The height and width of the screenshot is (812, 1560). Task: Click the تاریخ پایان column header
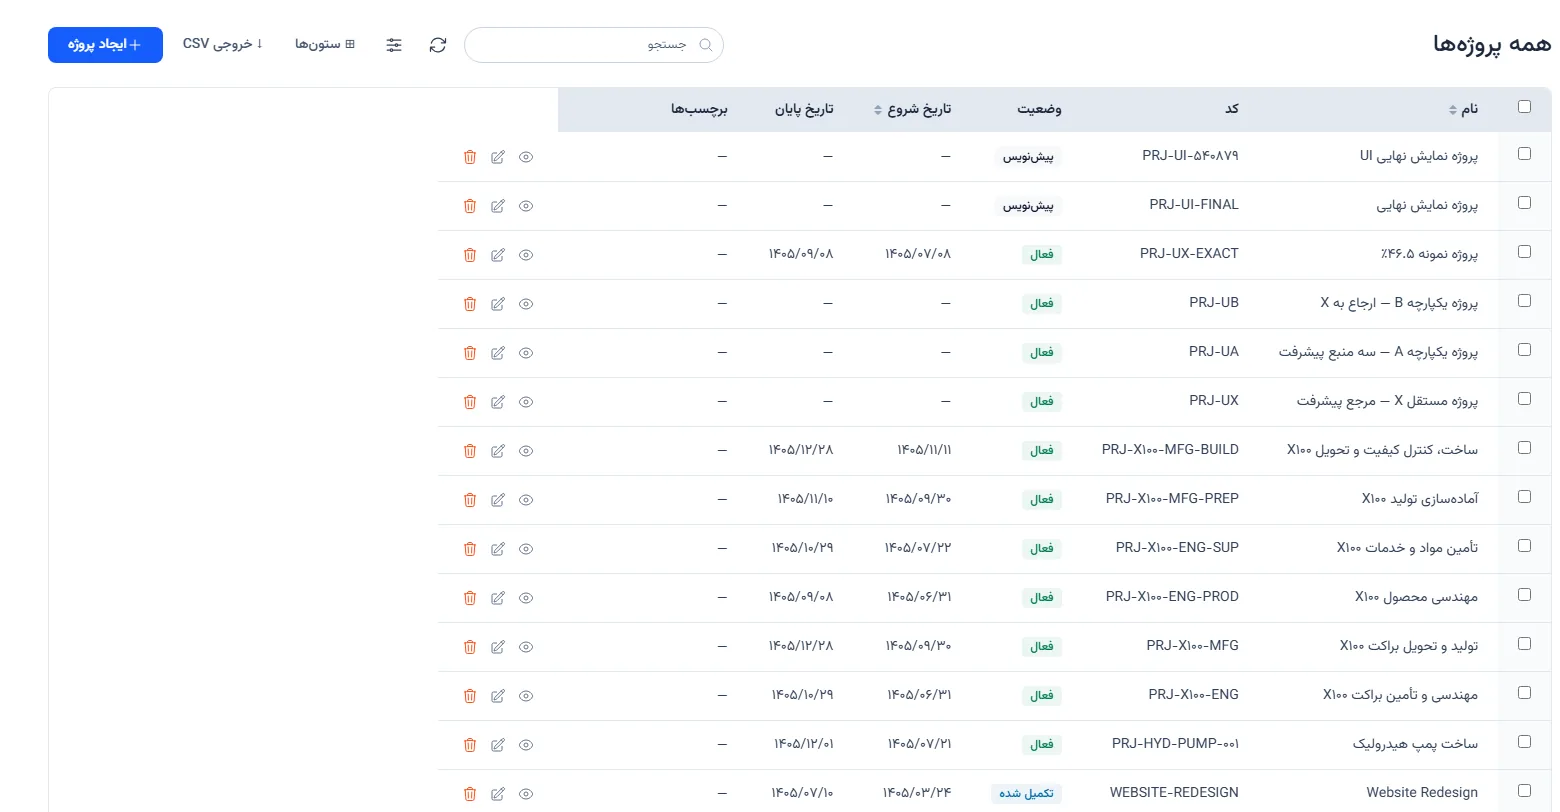(804, 109)
